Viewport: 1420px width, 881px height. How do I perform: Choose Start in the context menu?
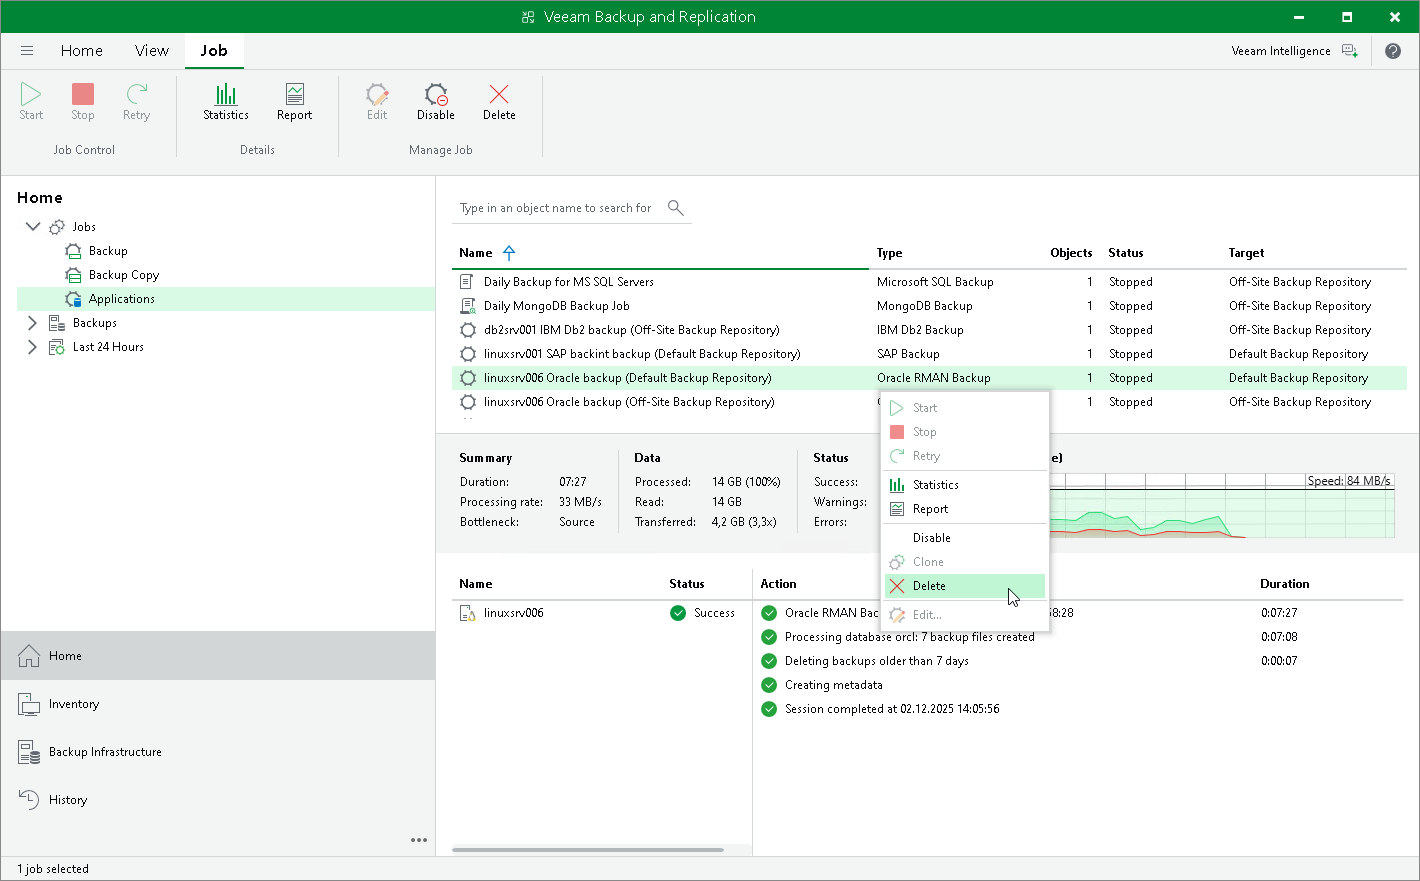coord(965,408)
